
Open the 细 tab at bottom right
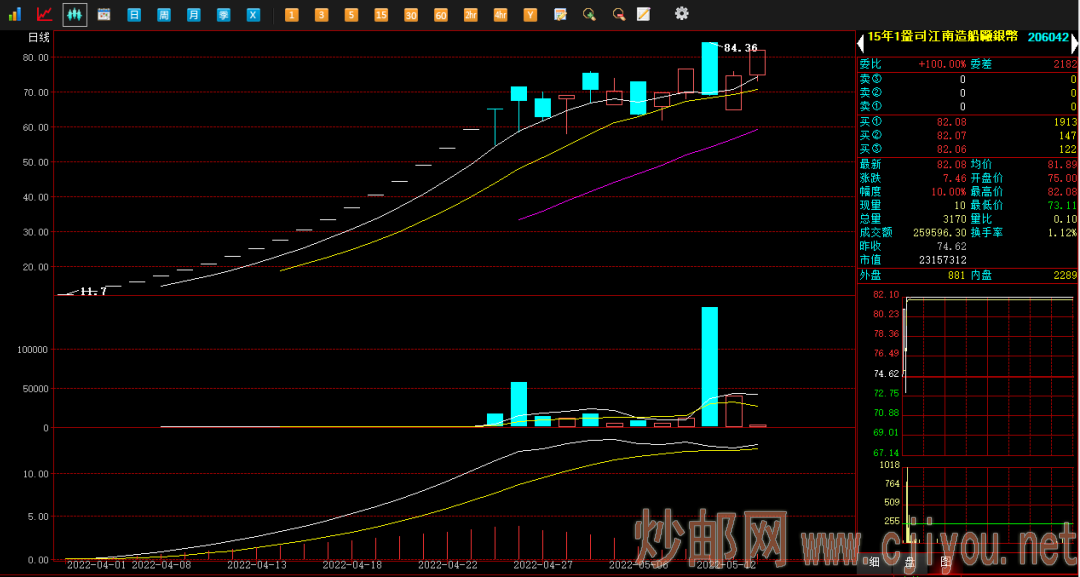(x=874, y=562)
